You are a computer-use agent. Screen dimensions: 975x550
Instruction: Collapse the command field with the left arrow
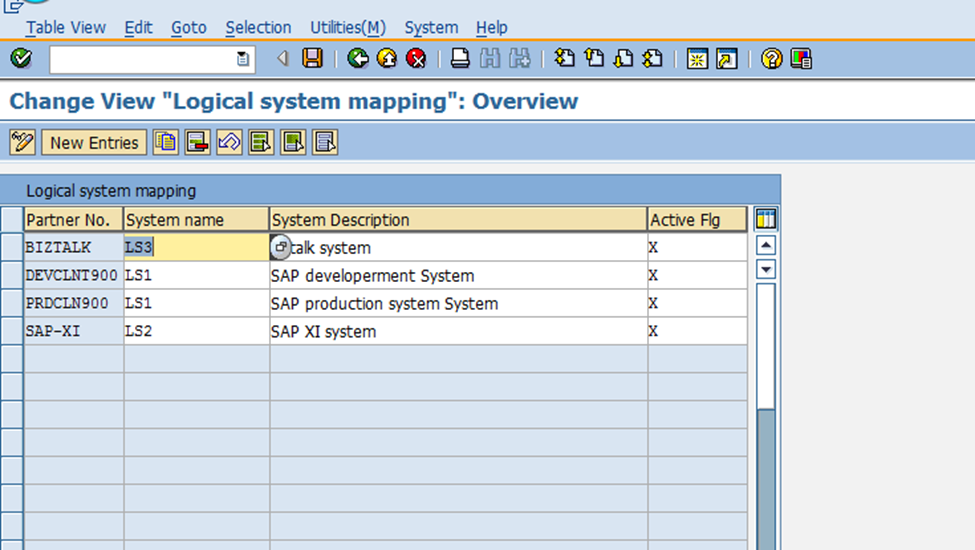tap(283, 59)
